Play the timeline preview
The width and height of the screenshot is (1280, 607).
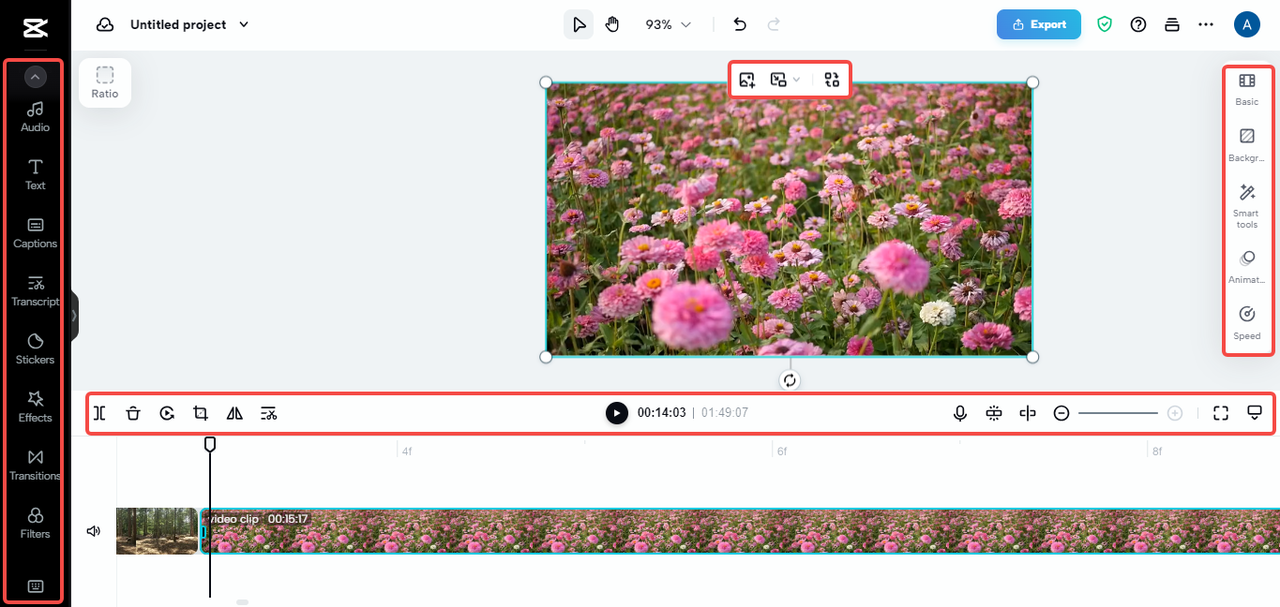pos(617,413)
